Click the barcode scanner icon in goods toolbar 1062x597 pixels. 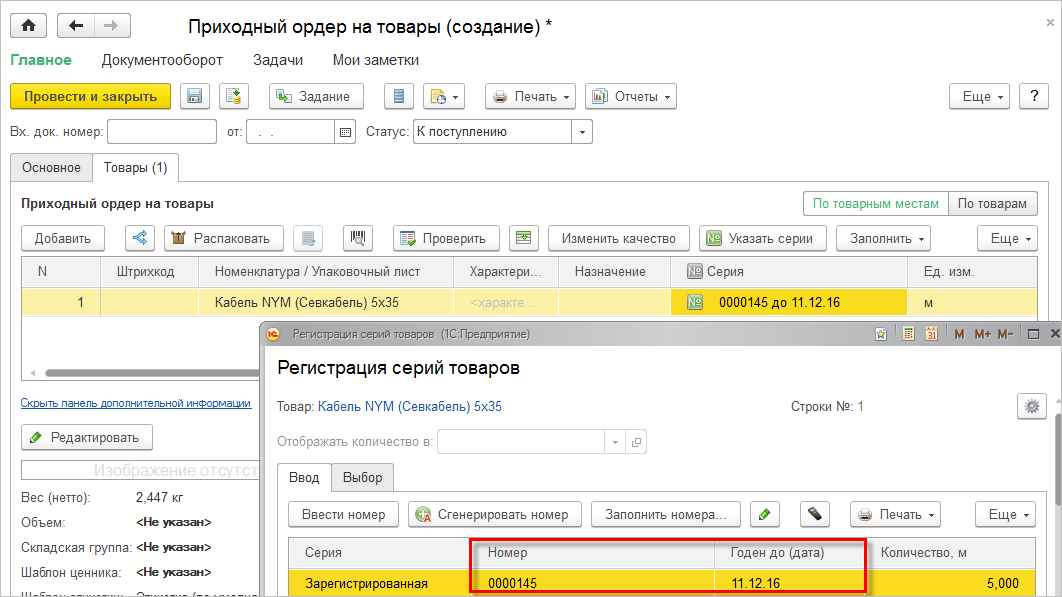358,238
